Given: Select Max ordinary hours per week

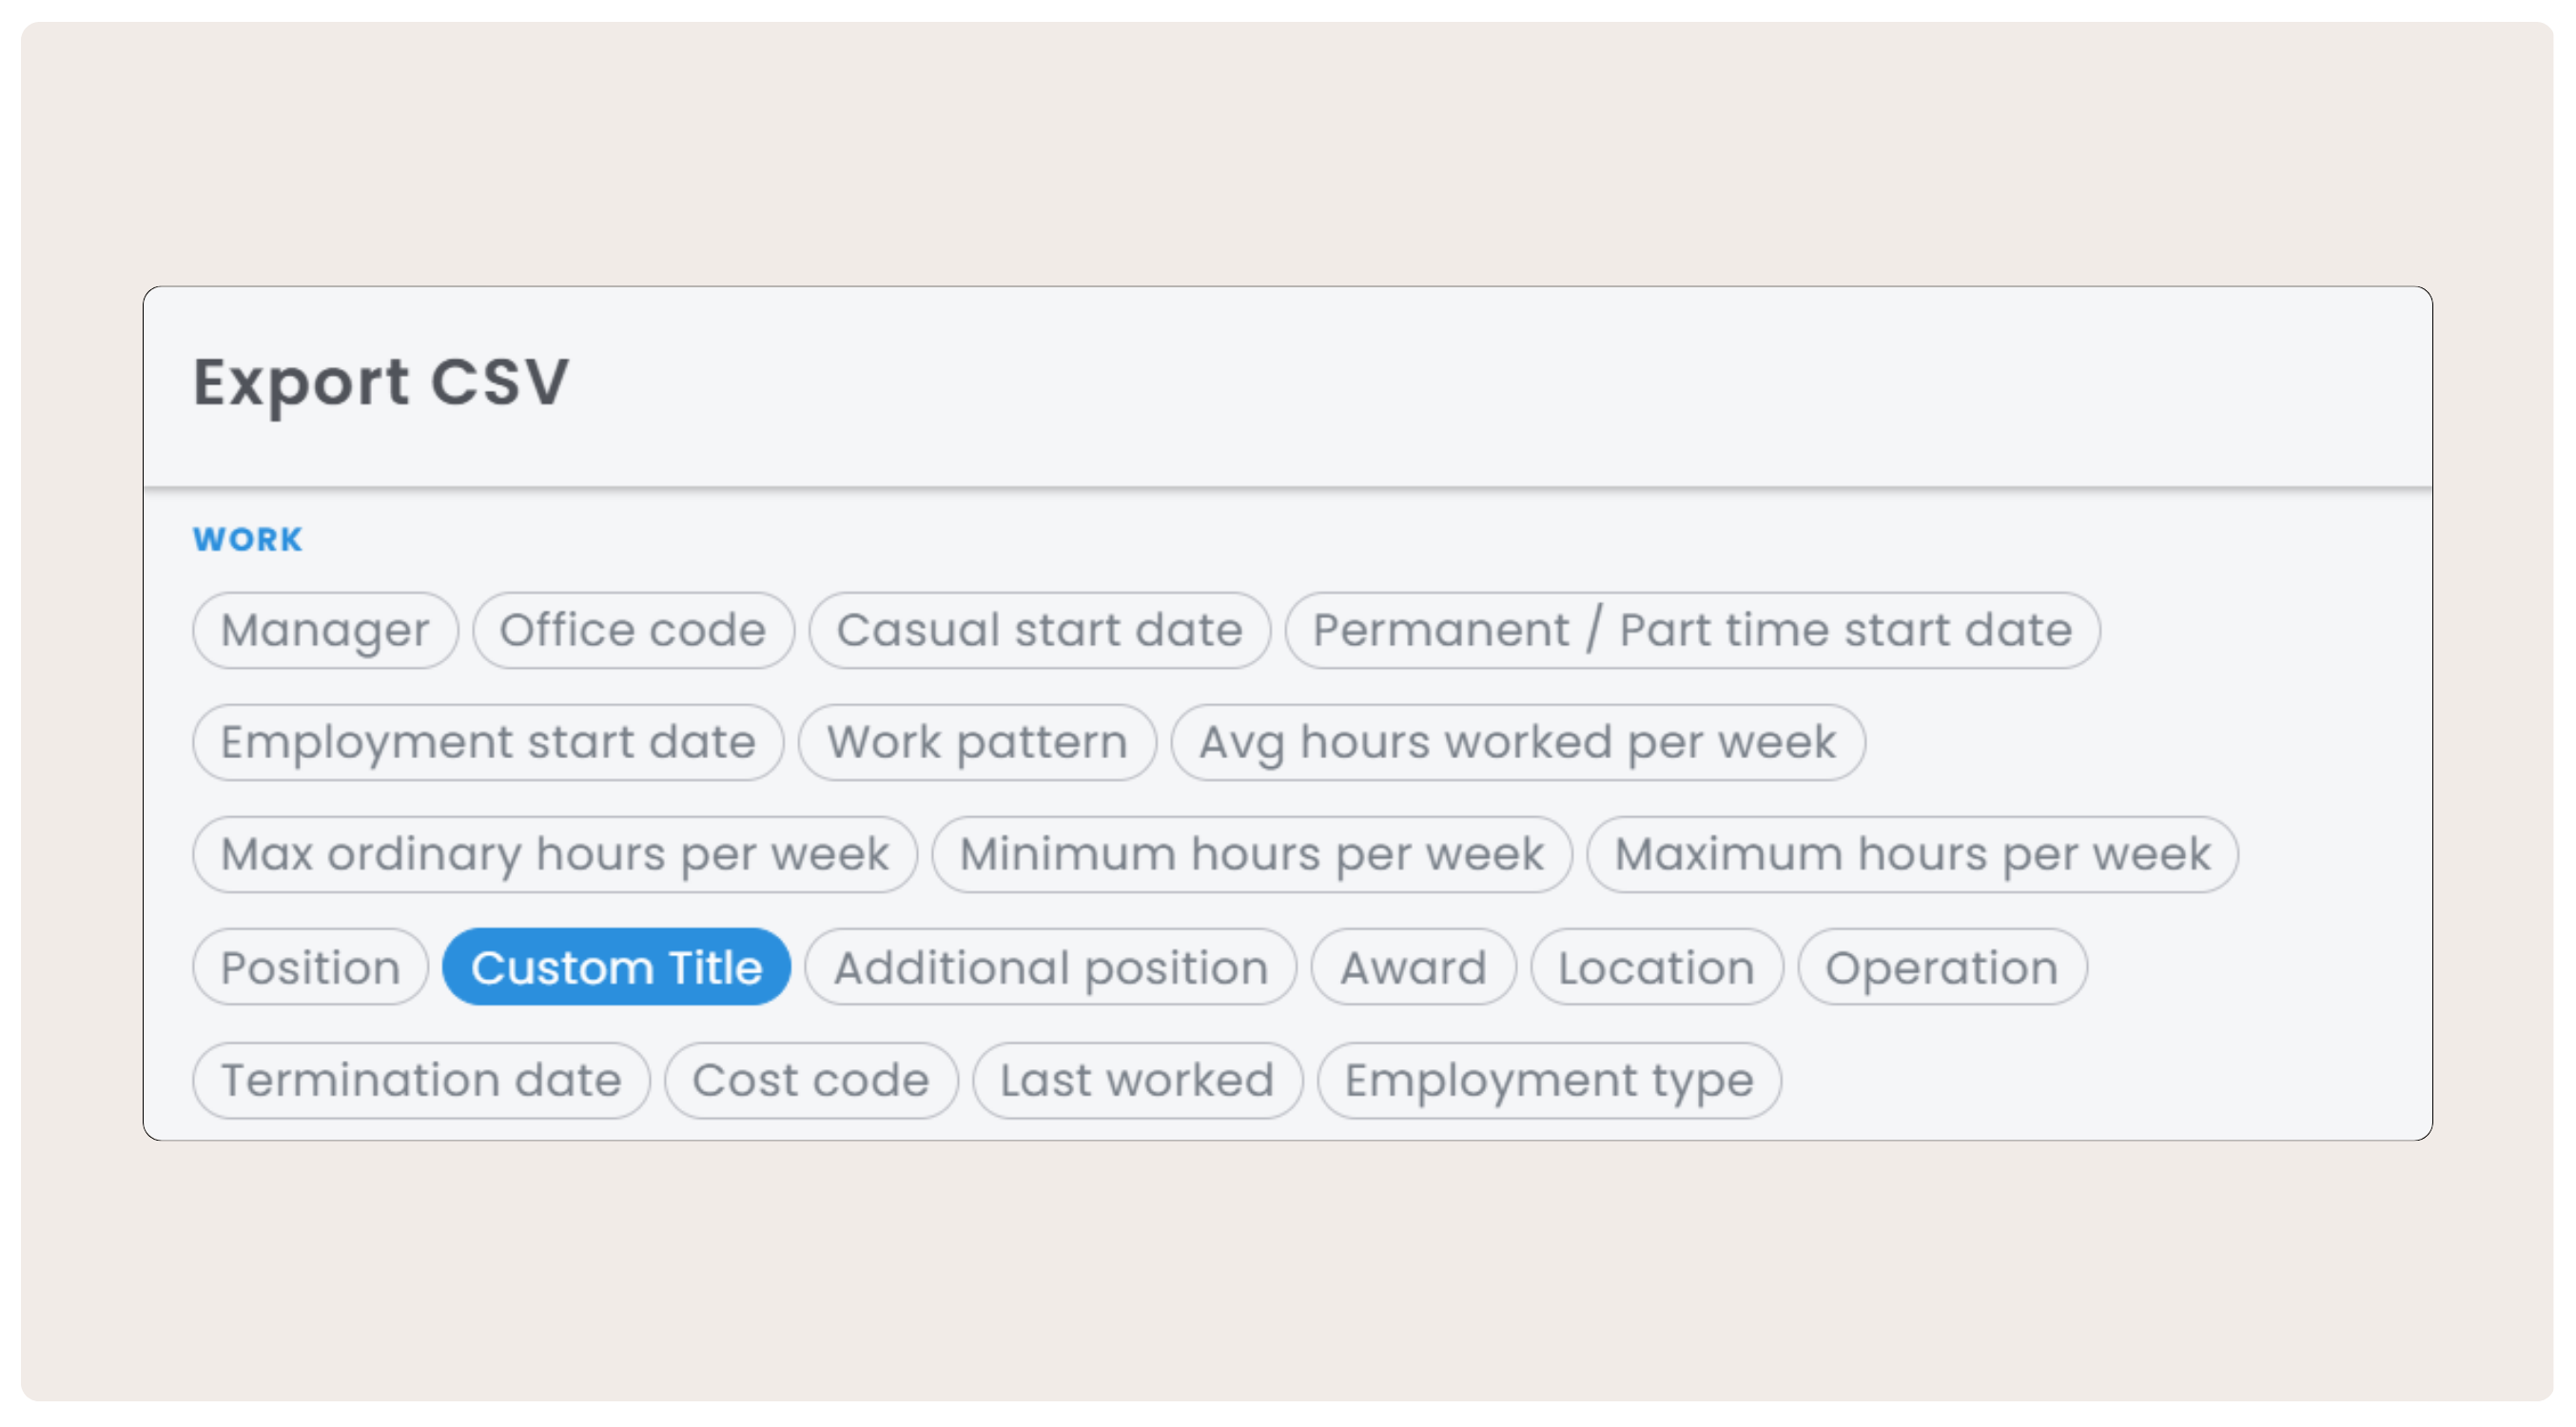Looking at the screenshot, I should click(x=555, y=854).
